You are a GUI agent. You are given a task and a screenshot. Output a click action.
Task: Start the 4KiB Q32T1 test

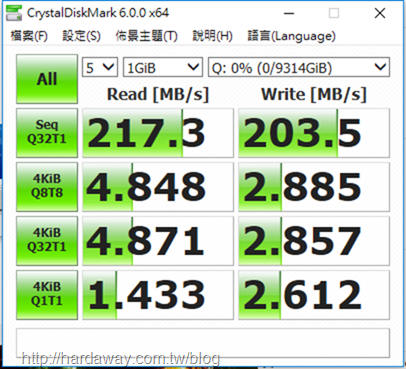[47, 241]
